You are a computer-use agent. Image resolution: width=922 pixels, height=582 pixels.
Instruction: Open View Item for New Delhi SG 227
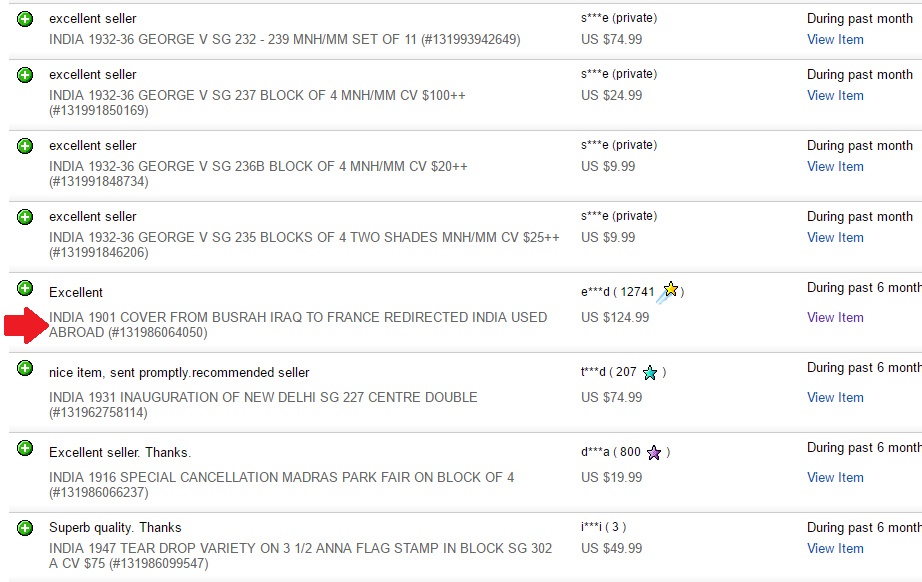pyautogui.click(x=835, y=397)
